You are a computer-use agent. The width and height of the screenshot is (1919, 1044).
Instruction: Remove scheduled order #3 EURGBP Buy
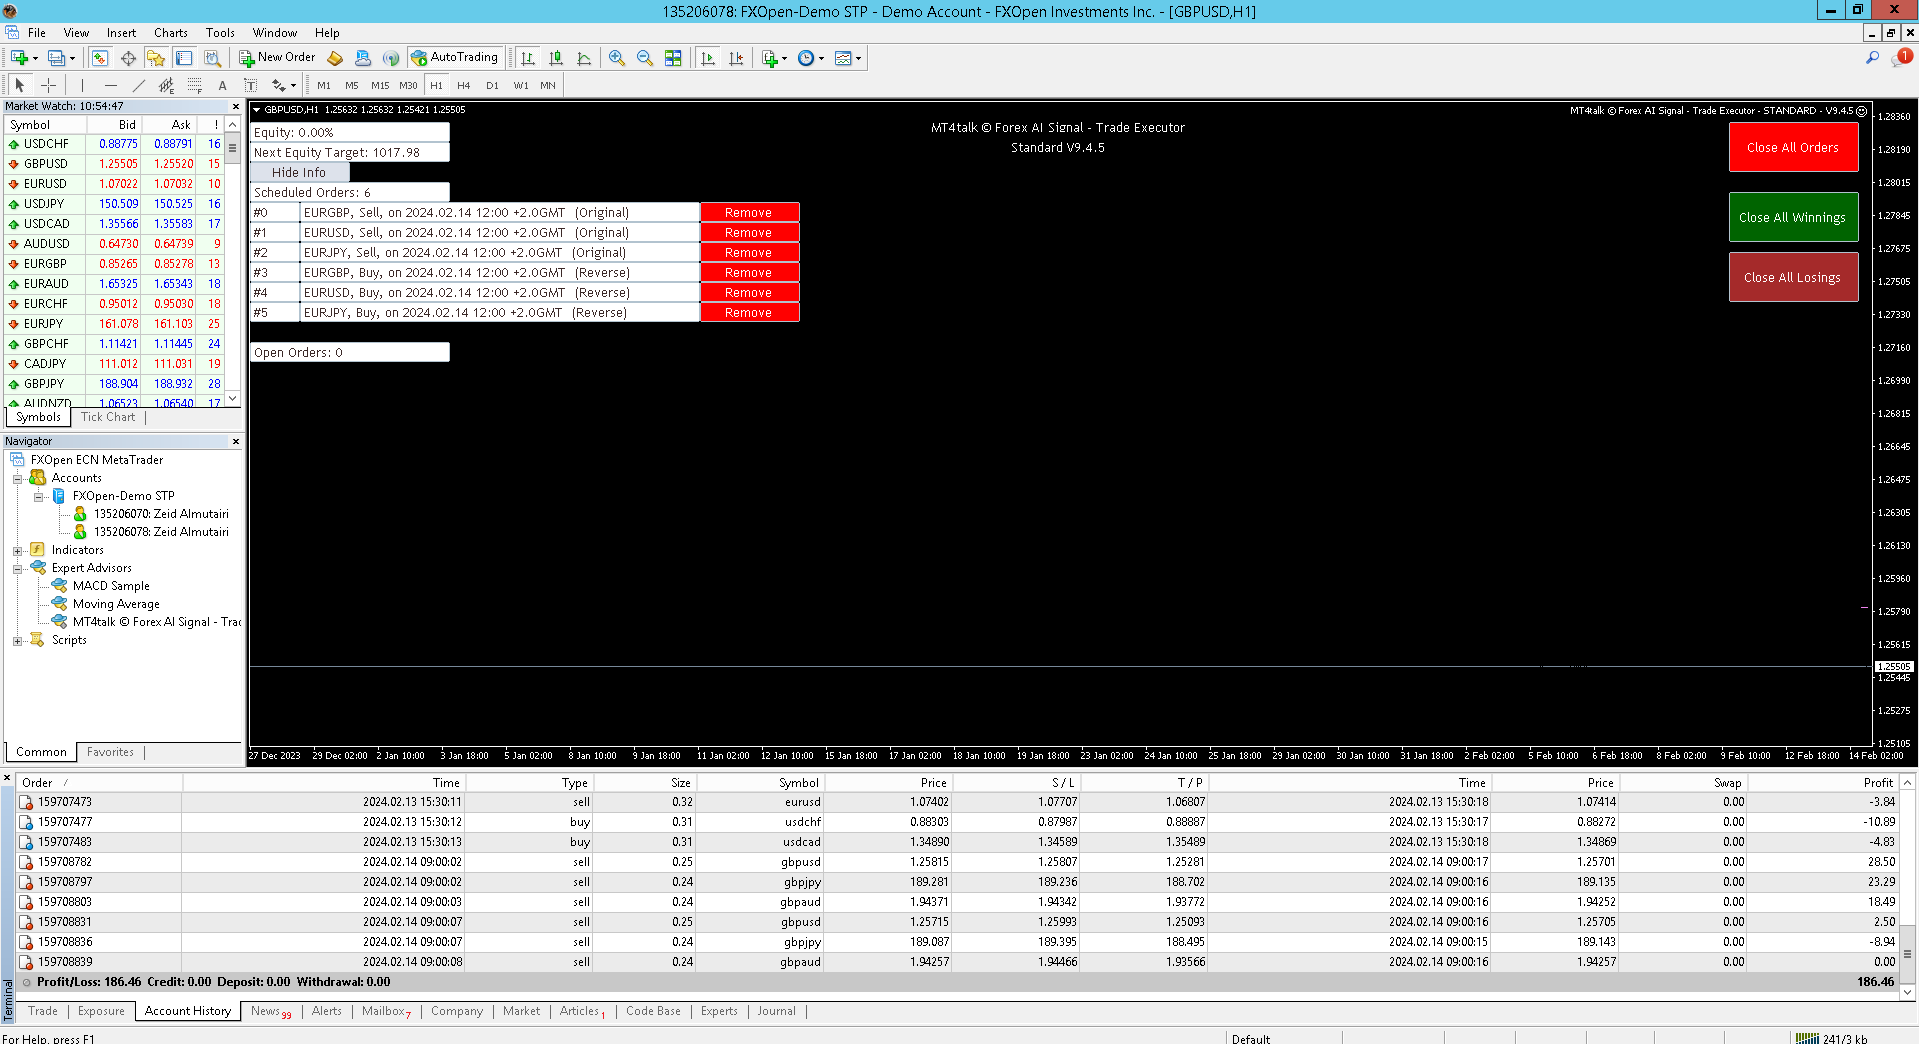(x=748, y=273)
